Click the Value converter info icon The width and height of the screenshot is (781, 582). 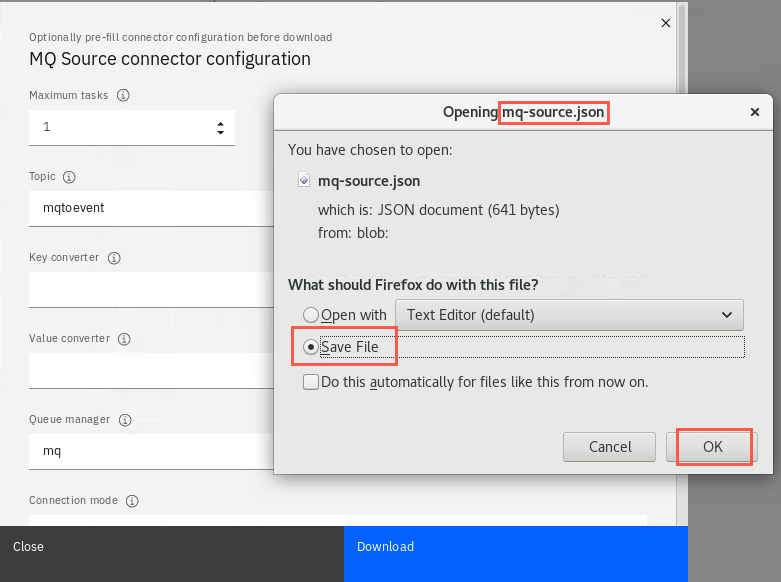click(124, 339)
